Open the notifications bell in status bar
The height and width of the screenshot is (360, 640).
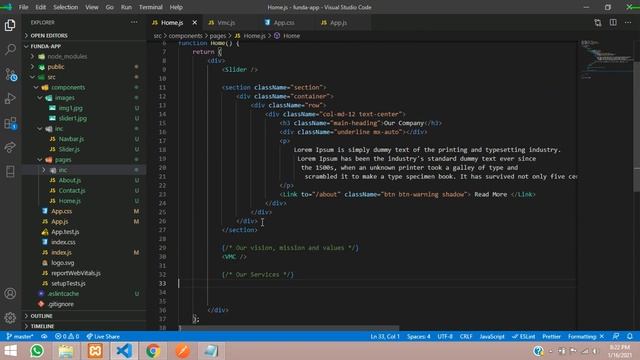(630, 336)
